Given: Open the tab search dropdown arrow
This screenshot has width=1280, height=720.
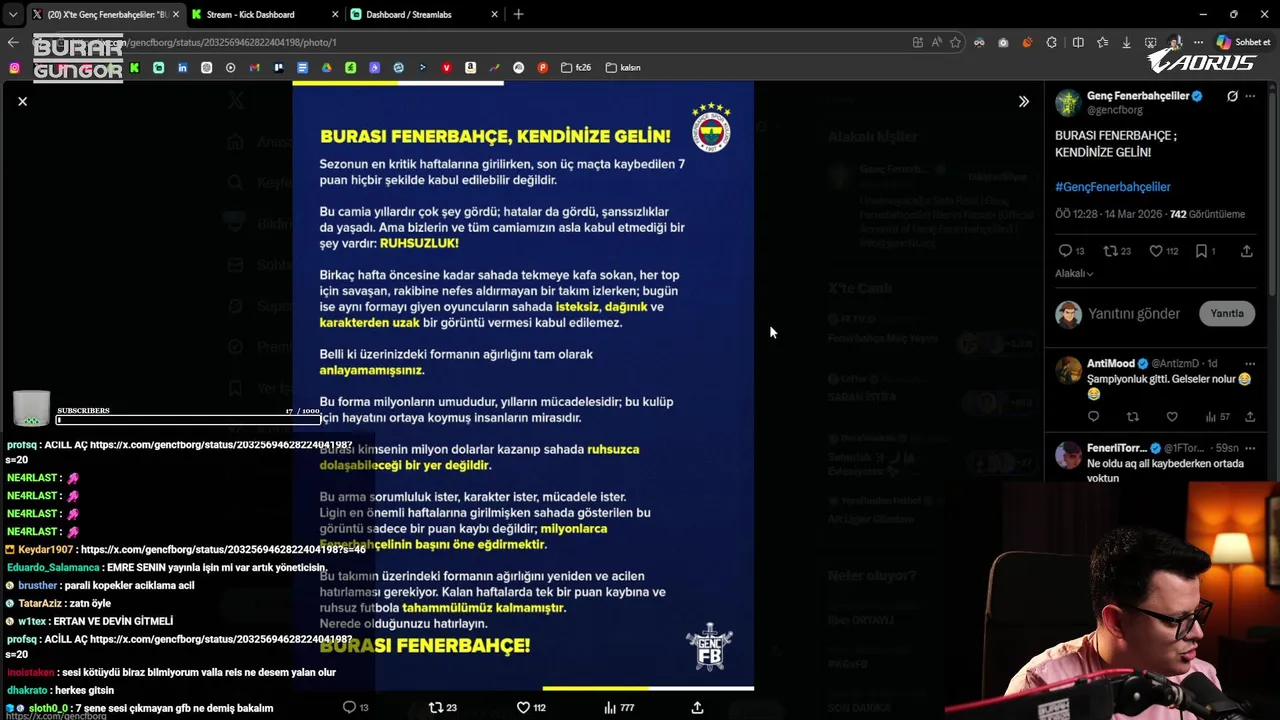Looking at the screenshot, I should (x=12, y=14).
